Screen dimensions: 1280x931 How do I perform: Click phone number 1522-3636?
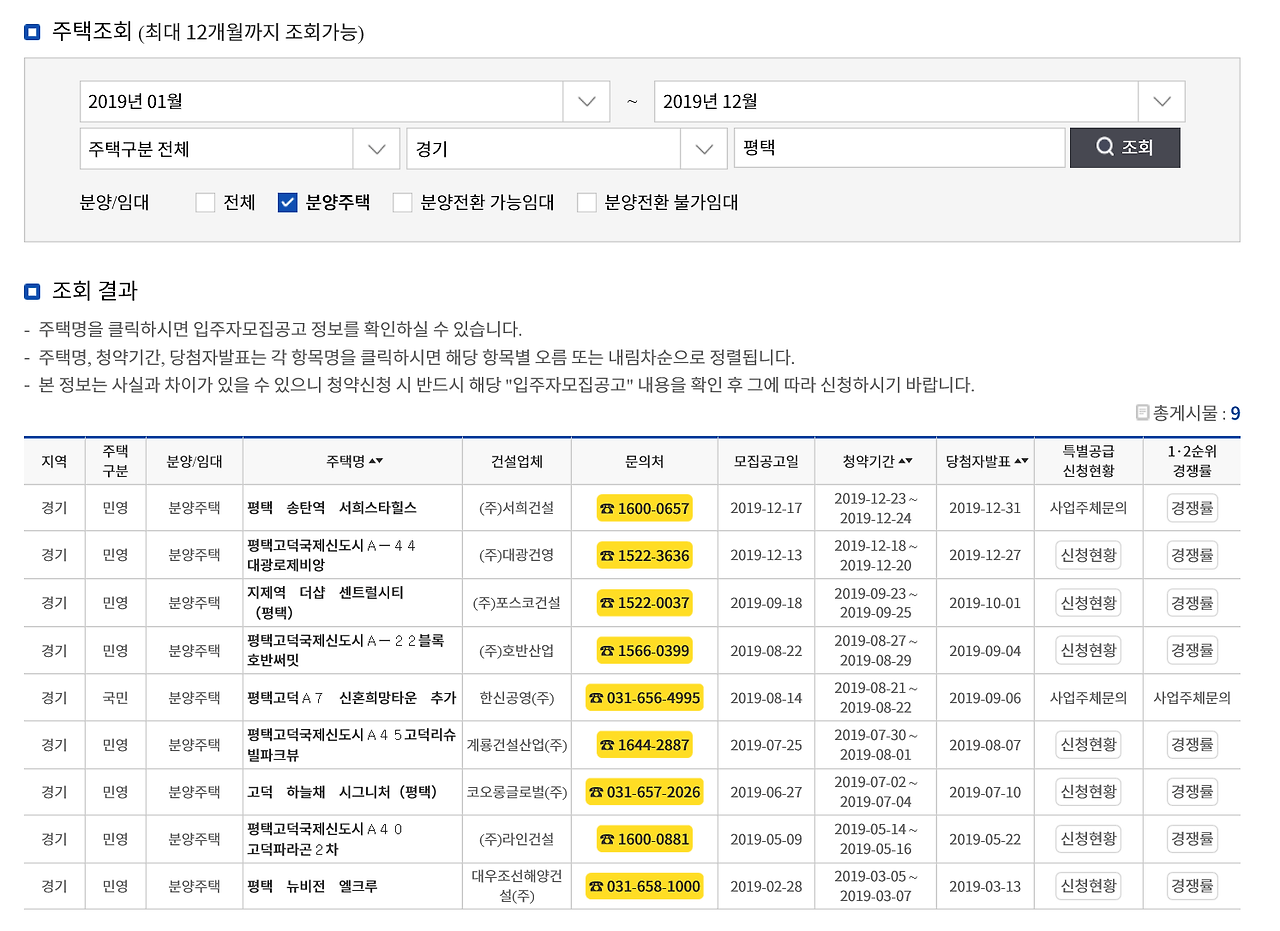644,555
